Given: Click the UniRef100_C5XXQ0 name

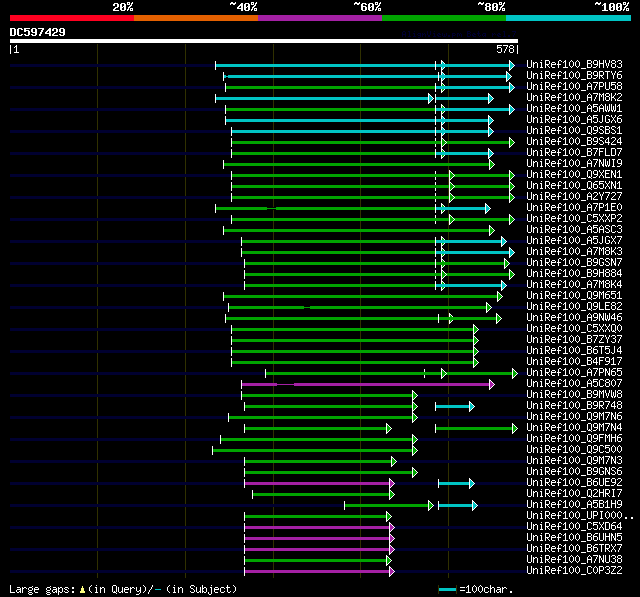Looking at the screenshot, I should point(574,329).
